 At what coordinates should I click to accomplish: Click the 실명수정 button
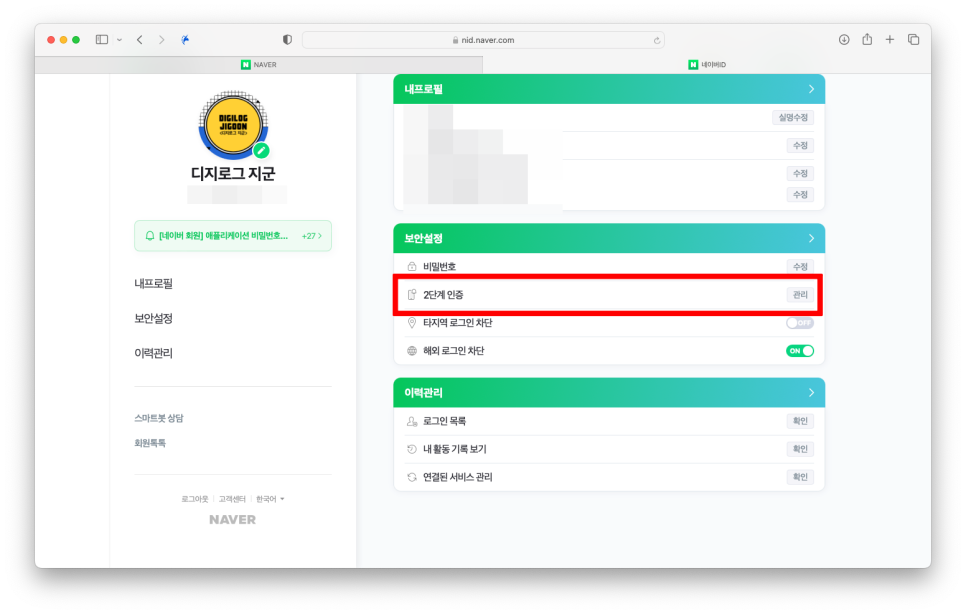point(793,118)
